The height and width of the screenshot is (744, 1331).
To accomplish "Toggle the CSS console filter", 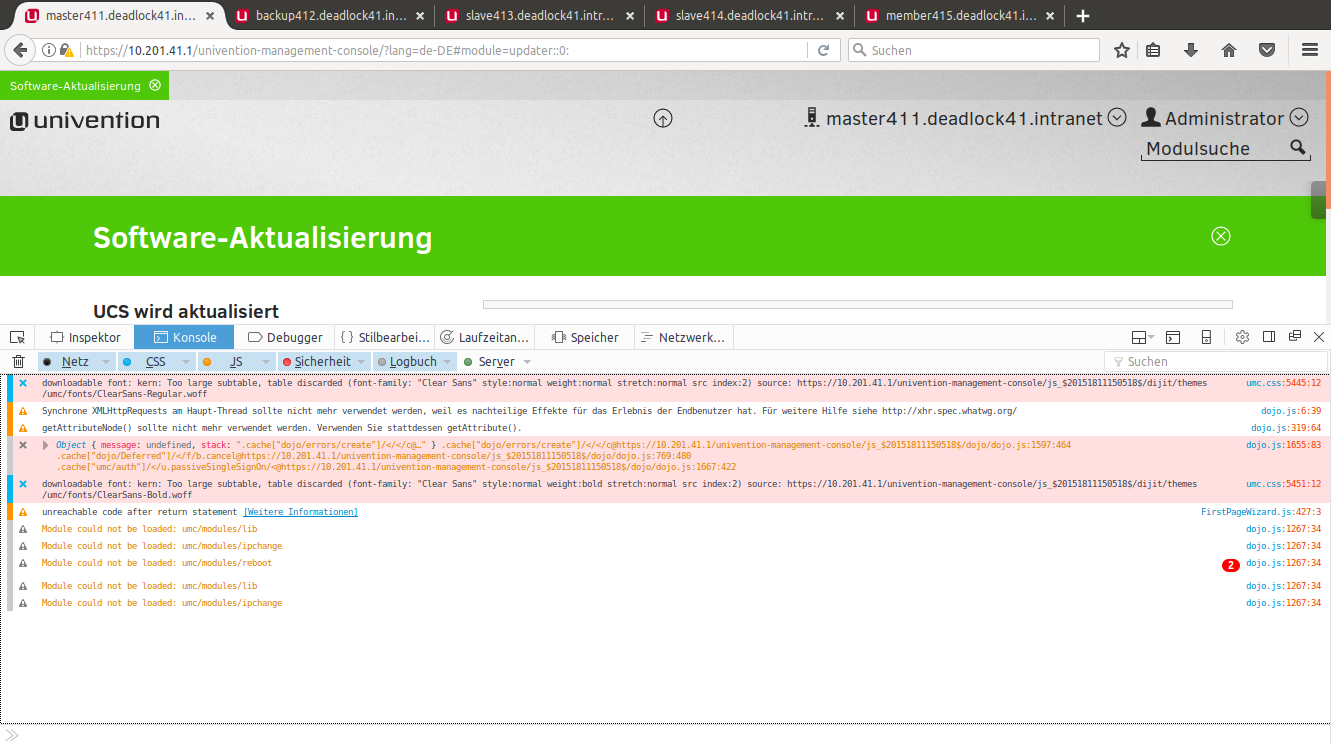I will coord(150,362).
